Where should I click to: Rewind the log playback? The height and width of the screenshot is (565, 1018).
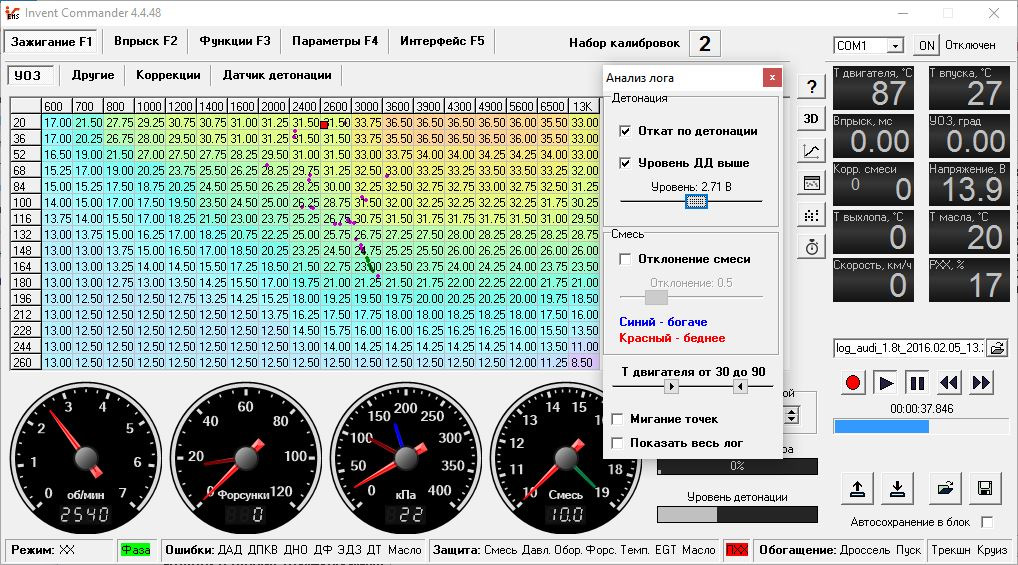click(949, 382)
